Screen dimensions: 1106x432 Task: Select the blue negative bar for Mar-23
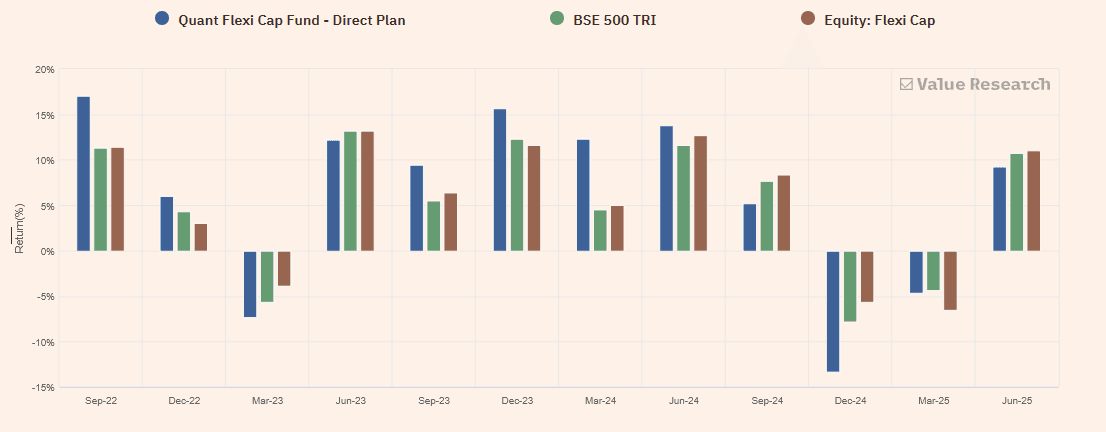[x=250, y=284]
